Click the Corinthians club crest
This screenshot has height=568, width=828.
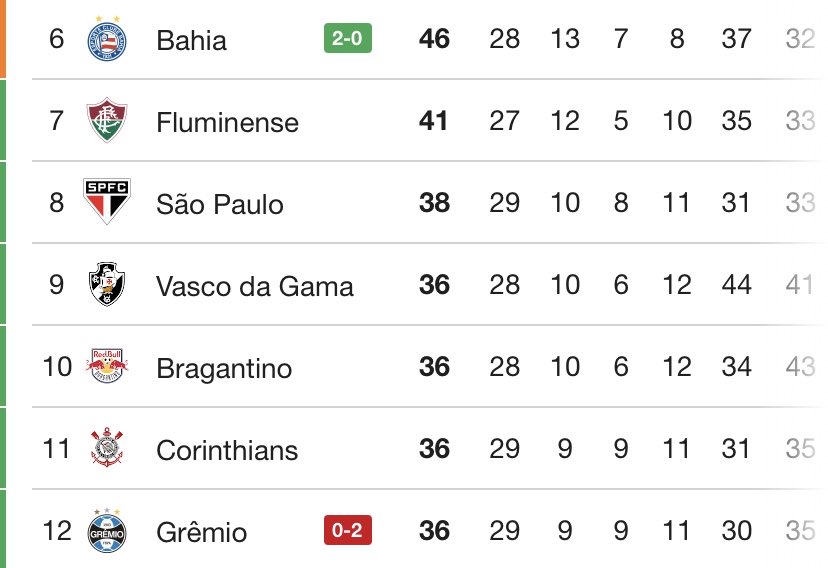(106, 449)
